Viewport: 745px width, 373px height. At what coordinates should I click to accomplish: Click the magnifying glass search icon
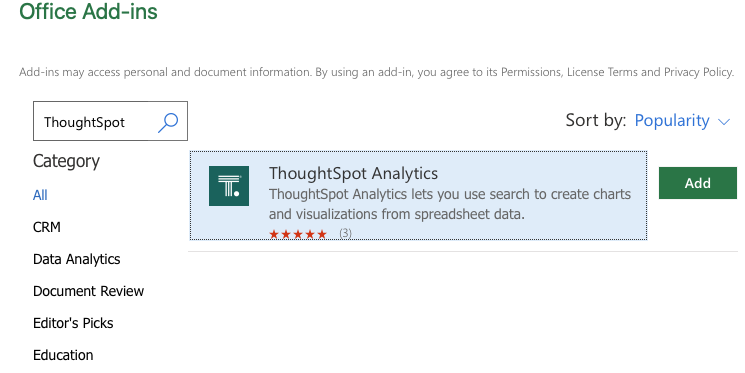(x=168, y=122)
